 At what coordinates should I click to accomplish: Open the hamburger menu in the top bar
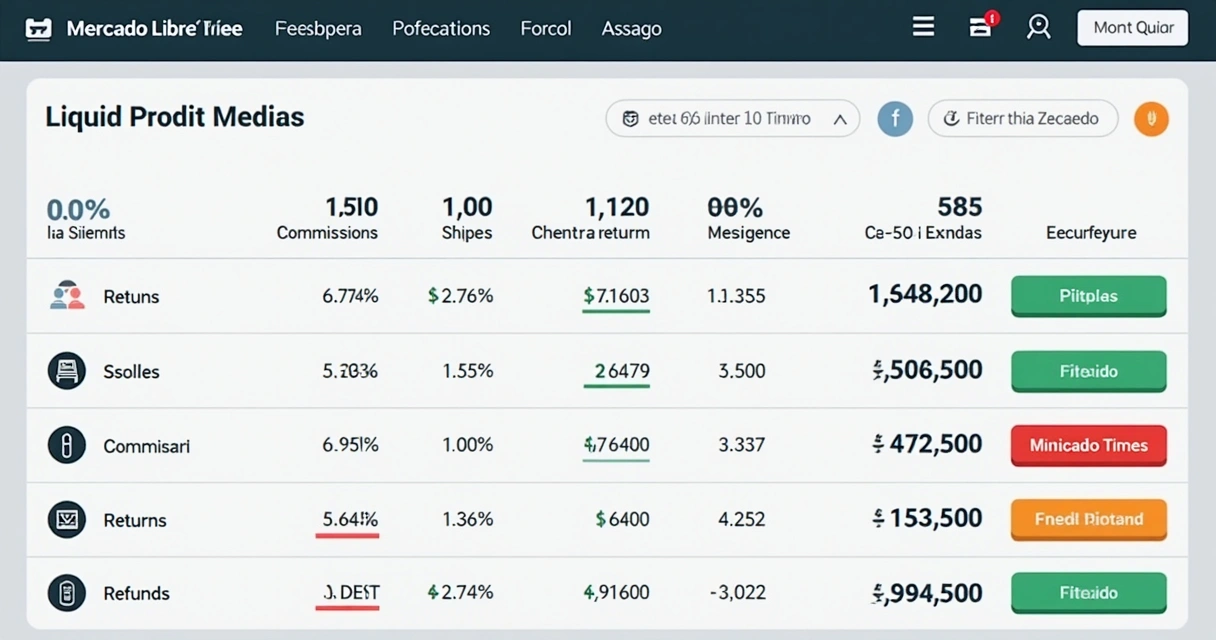[x=922, y=26]
